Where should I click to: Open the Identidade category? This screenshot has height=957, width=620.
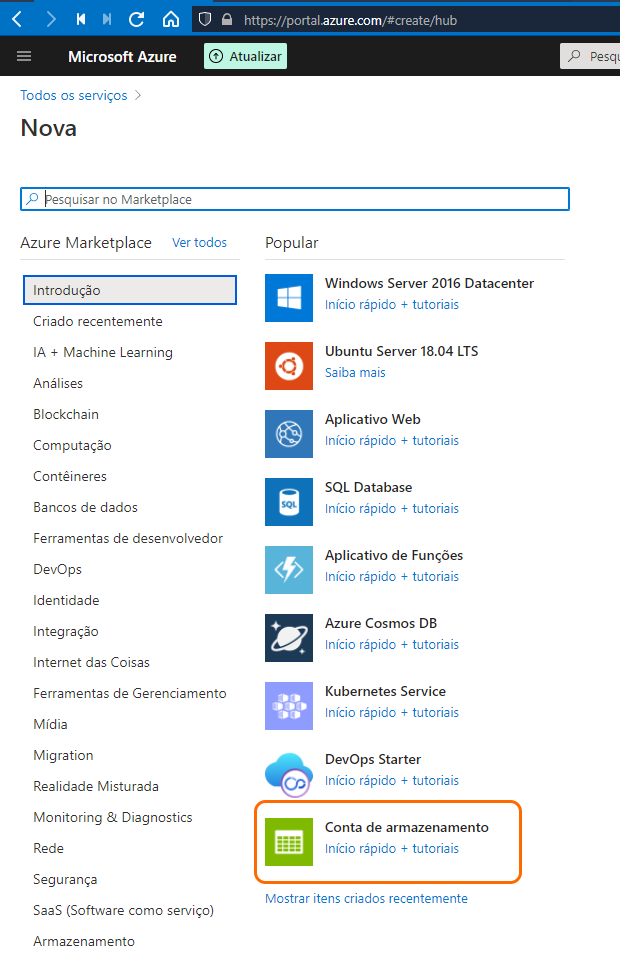(x=66, y=601)
